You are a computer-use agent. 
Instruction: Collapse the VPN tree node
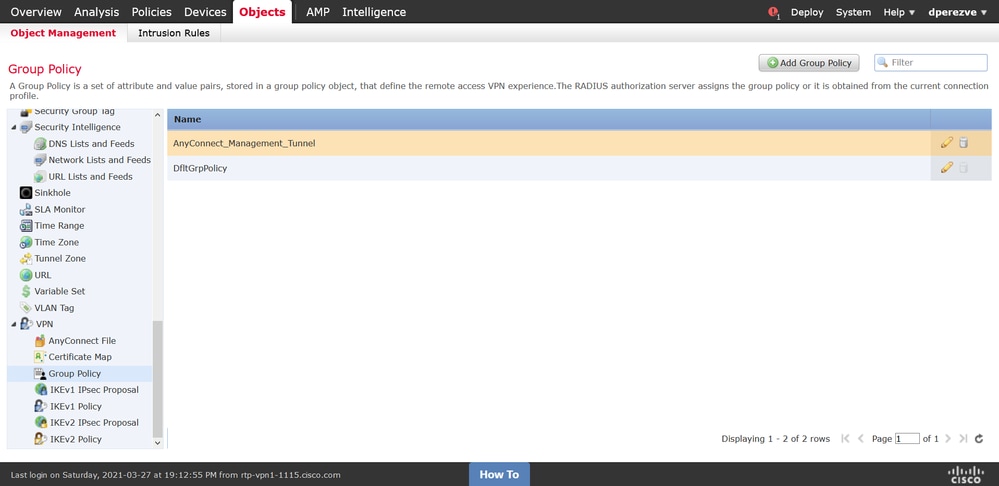(14, 324)
